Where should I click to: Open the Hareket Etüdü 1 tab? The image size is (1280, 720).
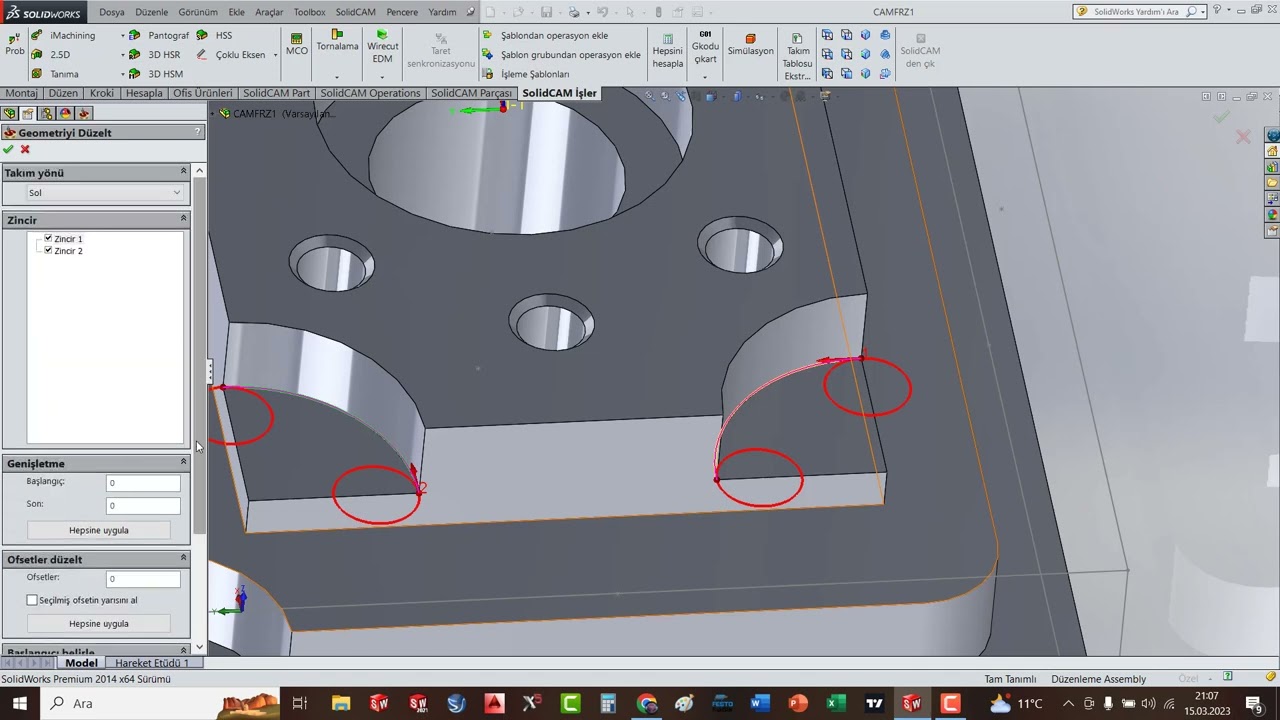point(152,663)
